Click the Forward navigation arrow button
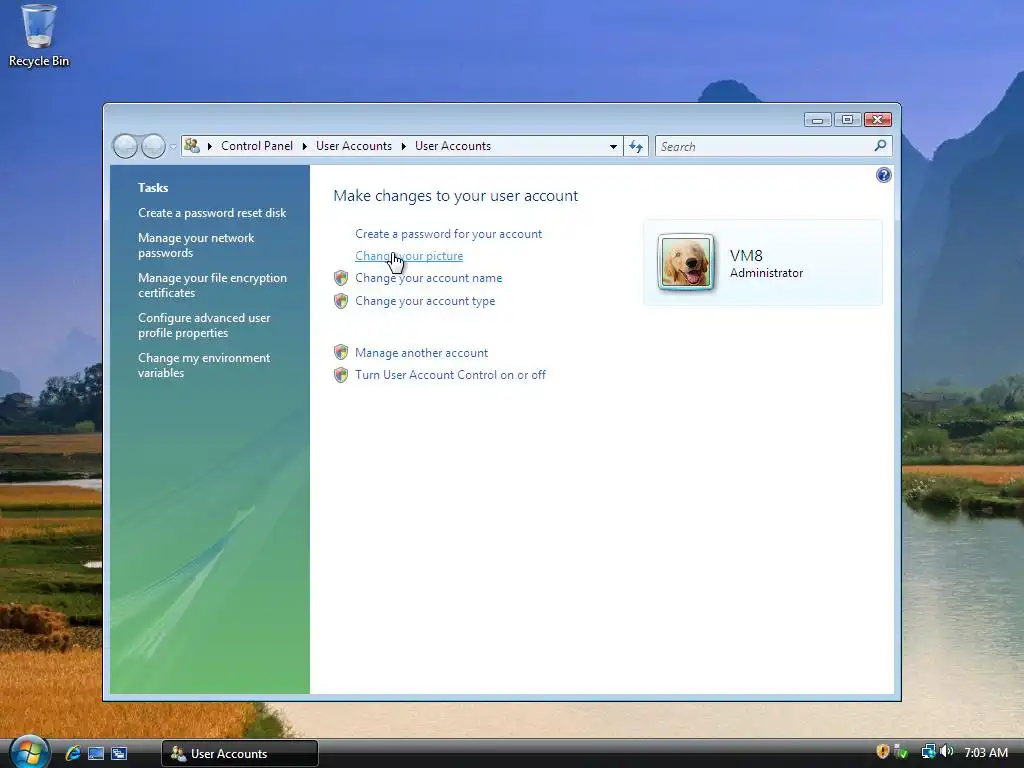1024x768 pixels. (153, 146)
